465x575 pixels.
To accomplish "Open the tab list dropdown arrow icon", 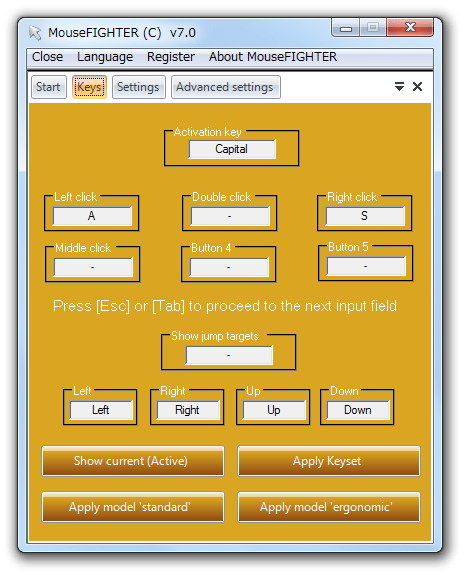I will [399, 87].
